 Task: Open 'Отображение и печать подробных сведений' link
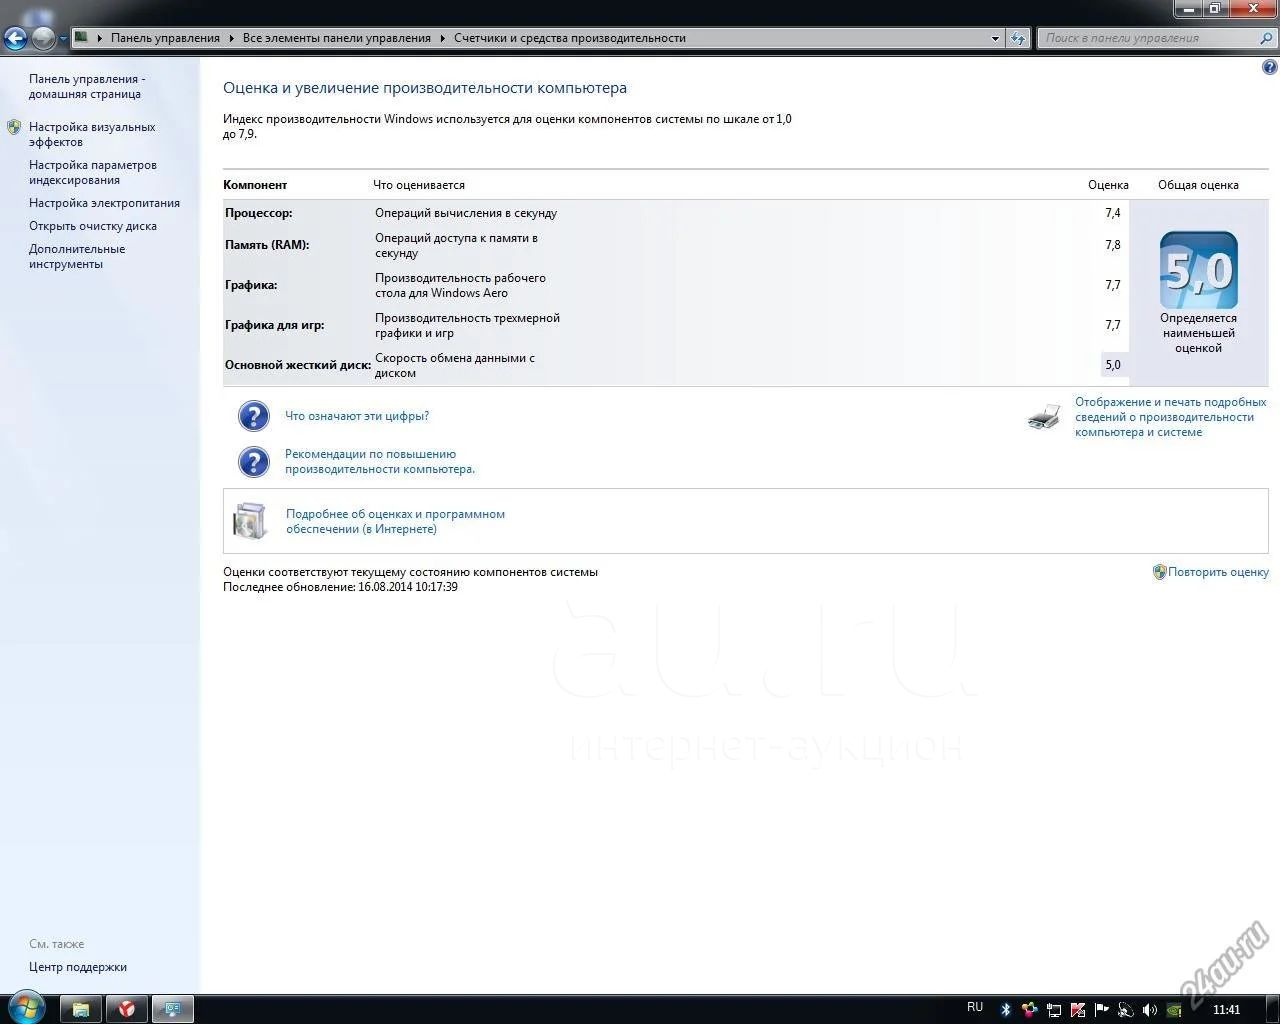pos(1170,417)
